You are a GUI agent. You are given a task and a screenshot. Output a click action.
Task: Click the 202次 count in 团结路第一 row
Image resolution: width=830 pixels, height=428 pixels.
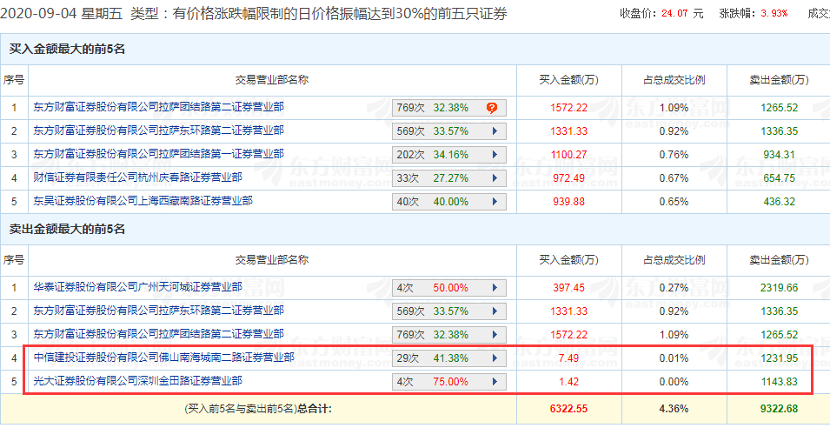411,154
